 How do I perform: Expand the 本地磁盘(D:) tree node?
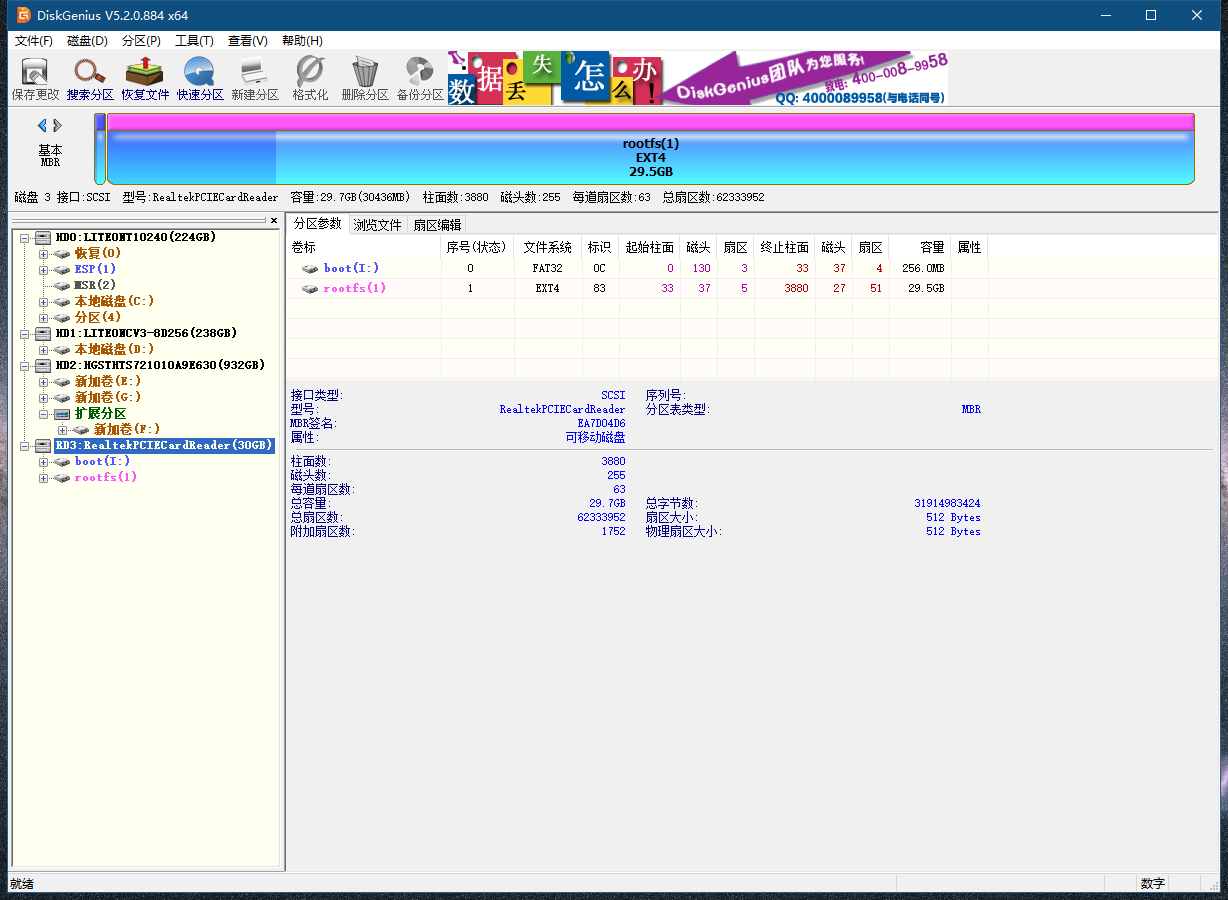[43, 349]
